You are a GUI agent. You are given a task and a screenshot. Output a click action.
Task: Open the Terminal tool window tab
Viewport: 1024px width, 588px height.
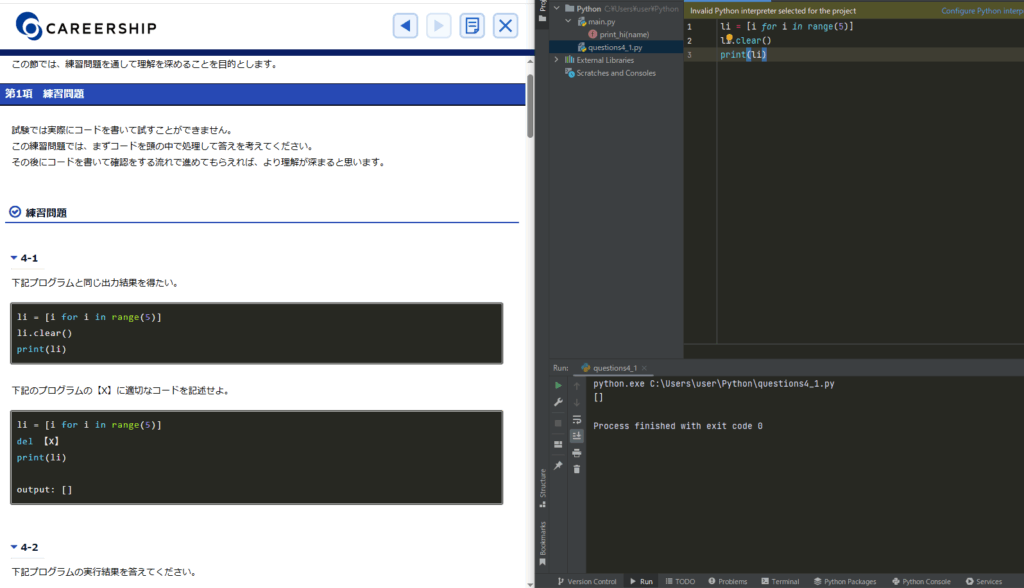tap(779, 581)
